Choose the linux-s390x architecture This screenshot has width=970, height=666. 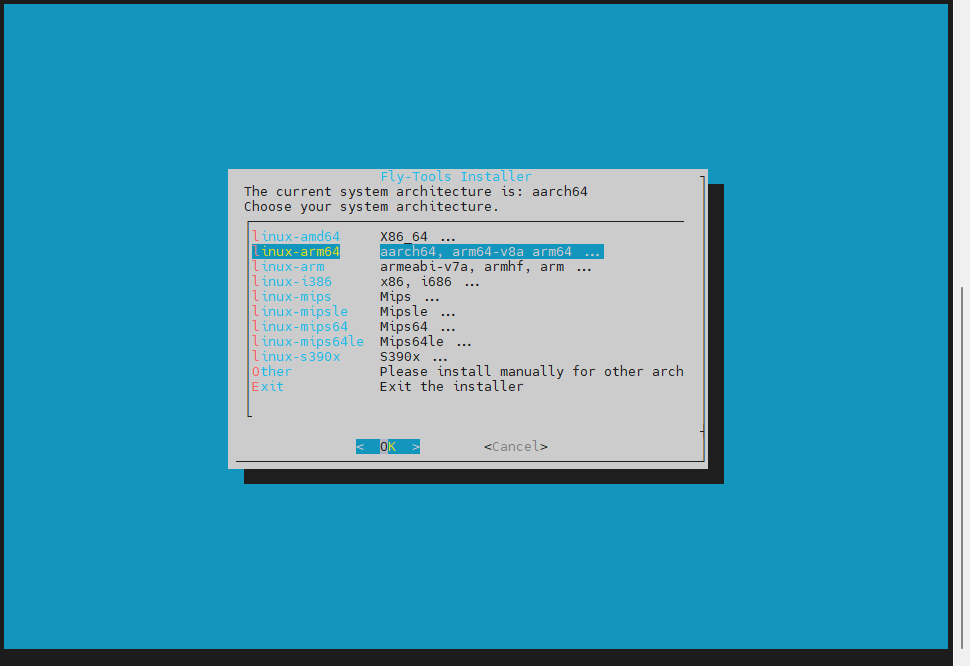pyautogui.click(x=296, y=357)
